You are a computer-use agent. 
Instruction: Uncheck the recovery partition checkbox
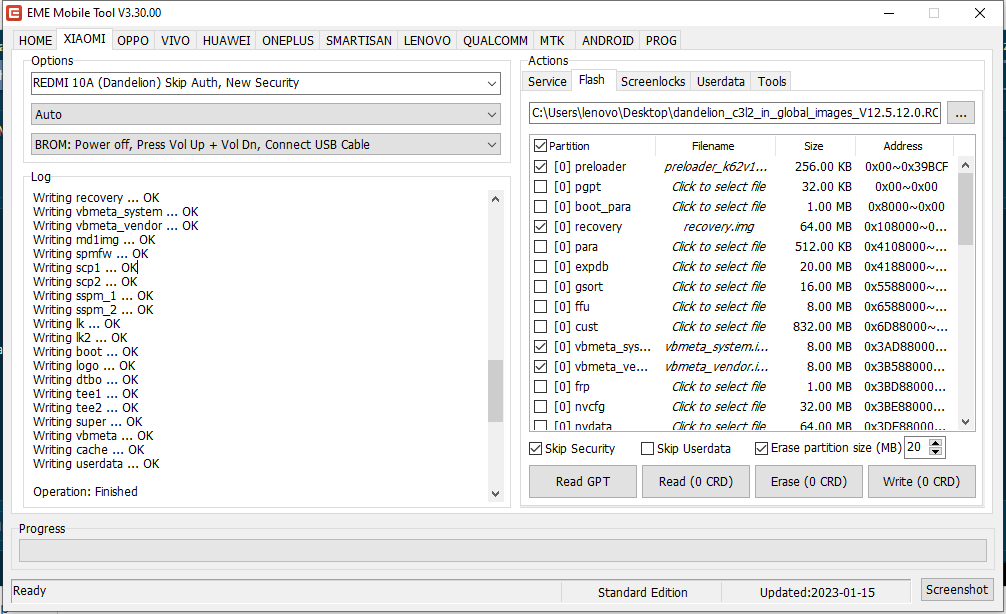[540, 226]
